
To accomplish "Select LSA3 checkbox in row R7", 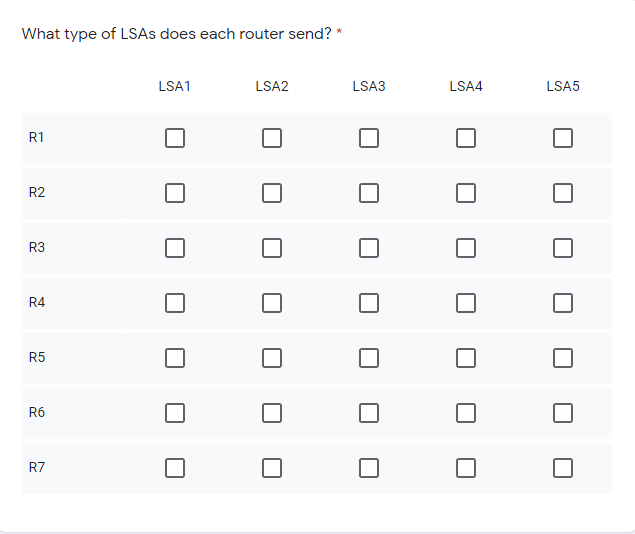I will (369, 468).
